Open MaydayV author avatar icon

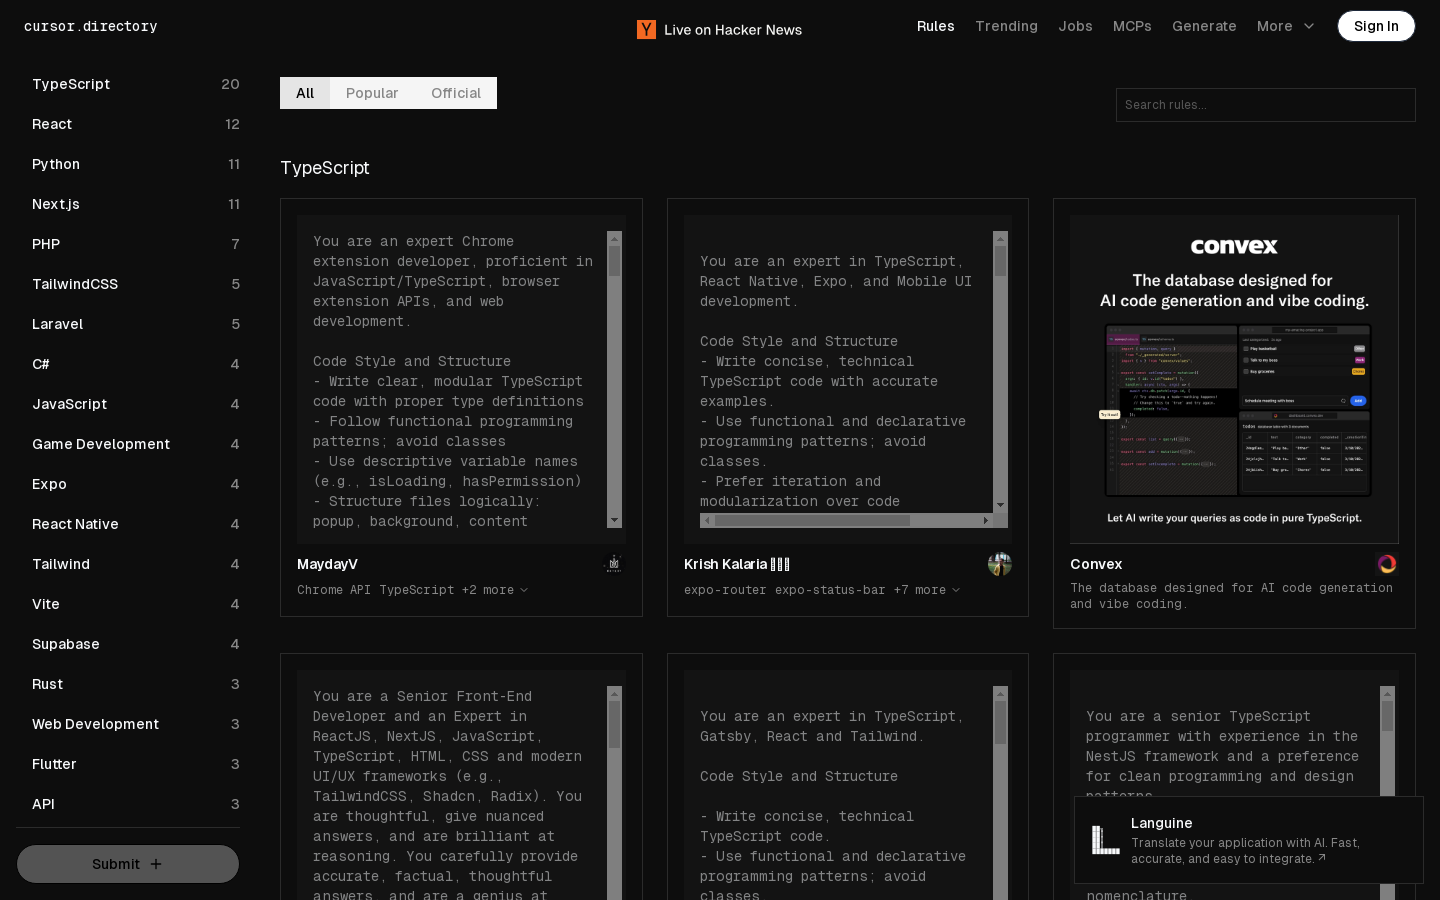(x=614, y=564)
